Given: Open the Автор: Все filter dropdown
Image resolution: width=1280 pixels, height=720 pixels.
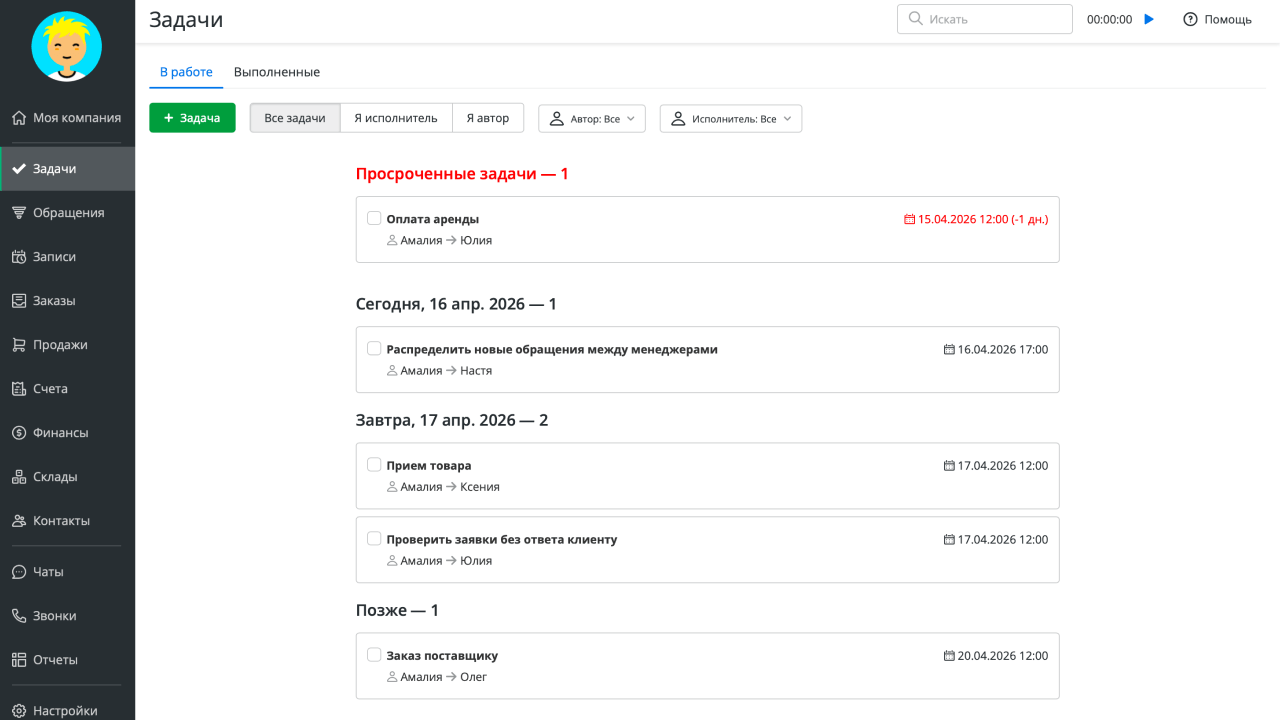Looking at the screenshot, I should click(x=591, y=118).
